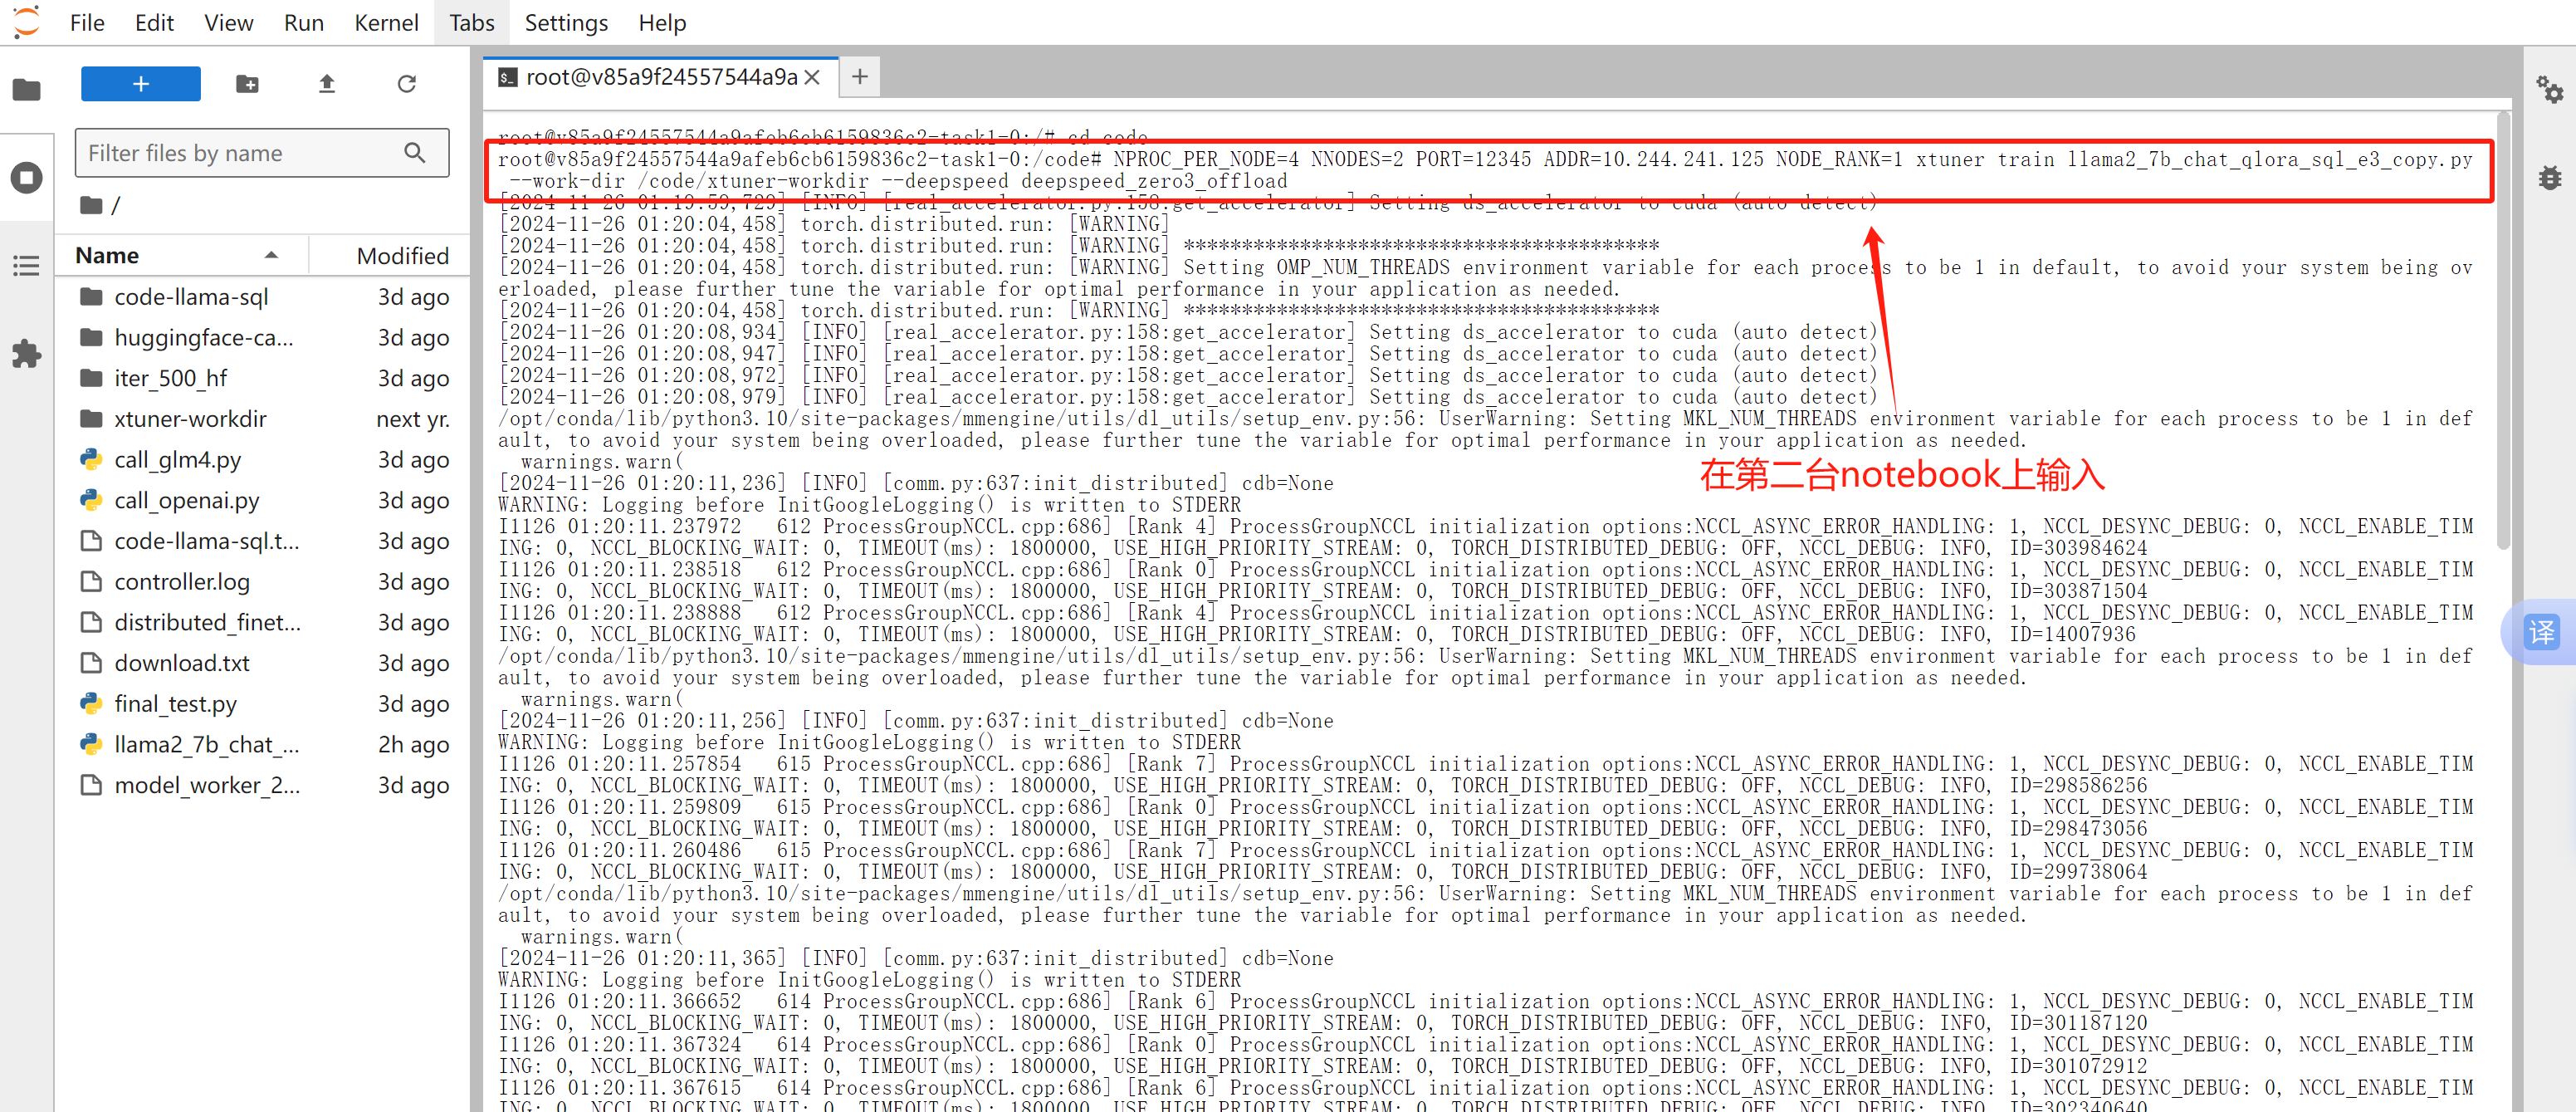Open the Kernel menu
Viewport: 2576px width, 1112px height.
click(386, 22)
